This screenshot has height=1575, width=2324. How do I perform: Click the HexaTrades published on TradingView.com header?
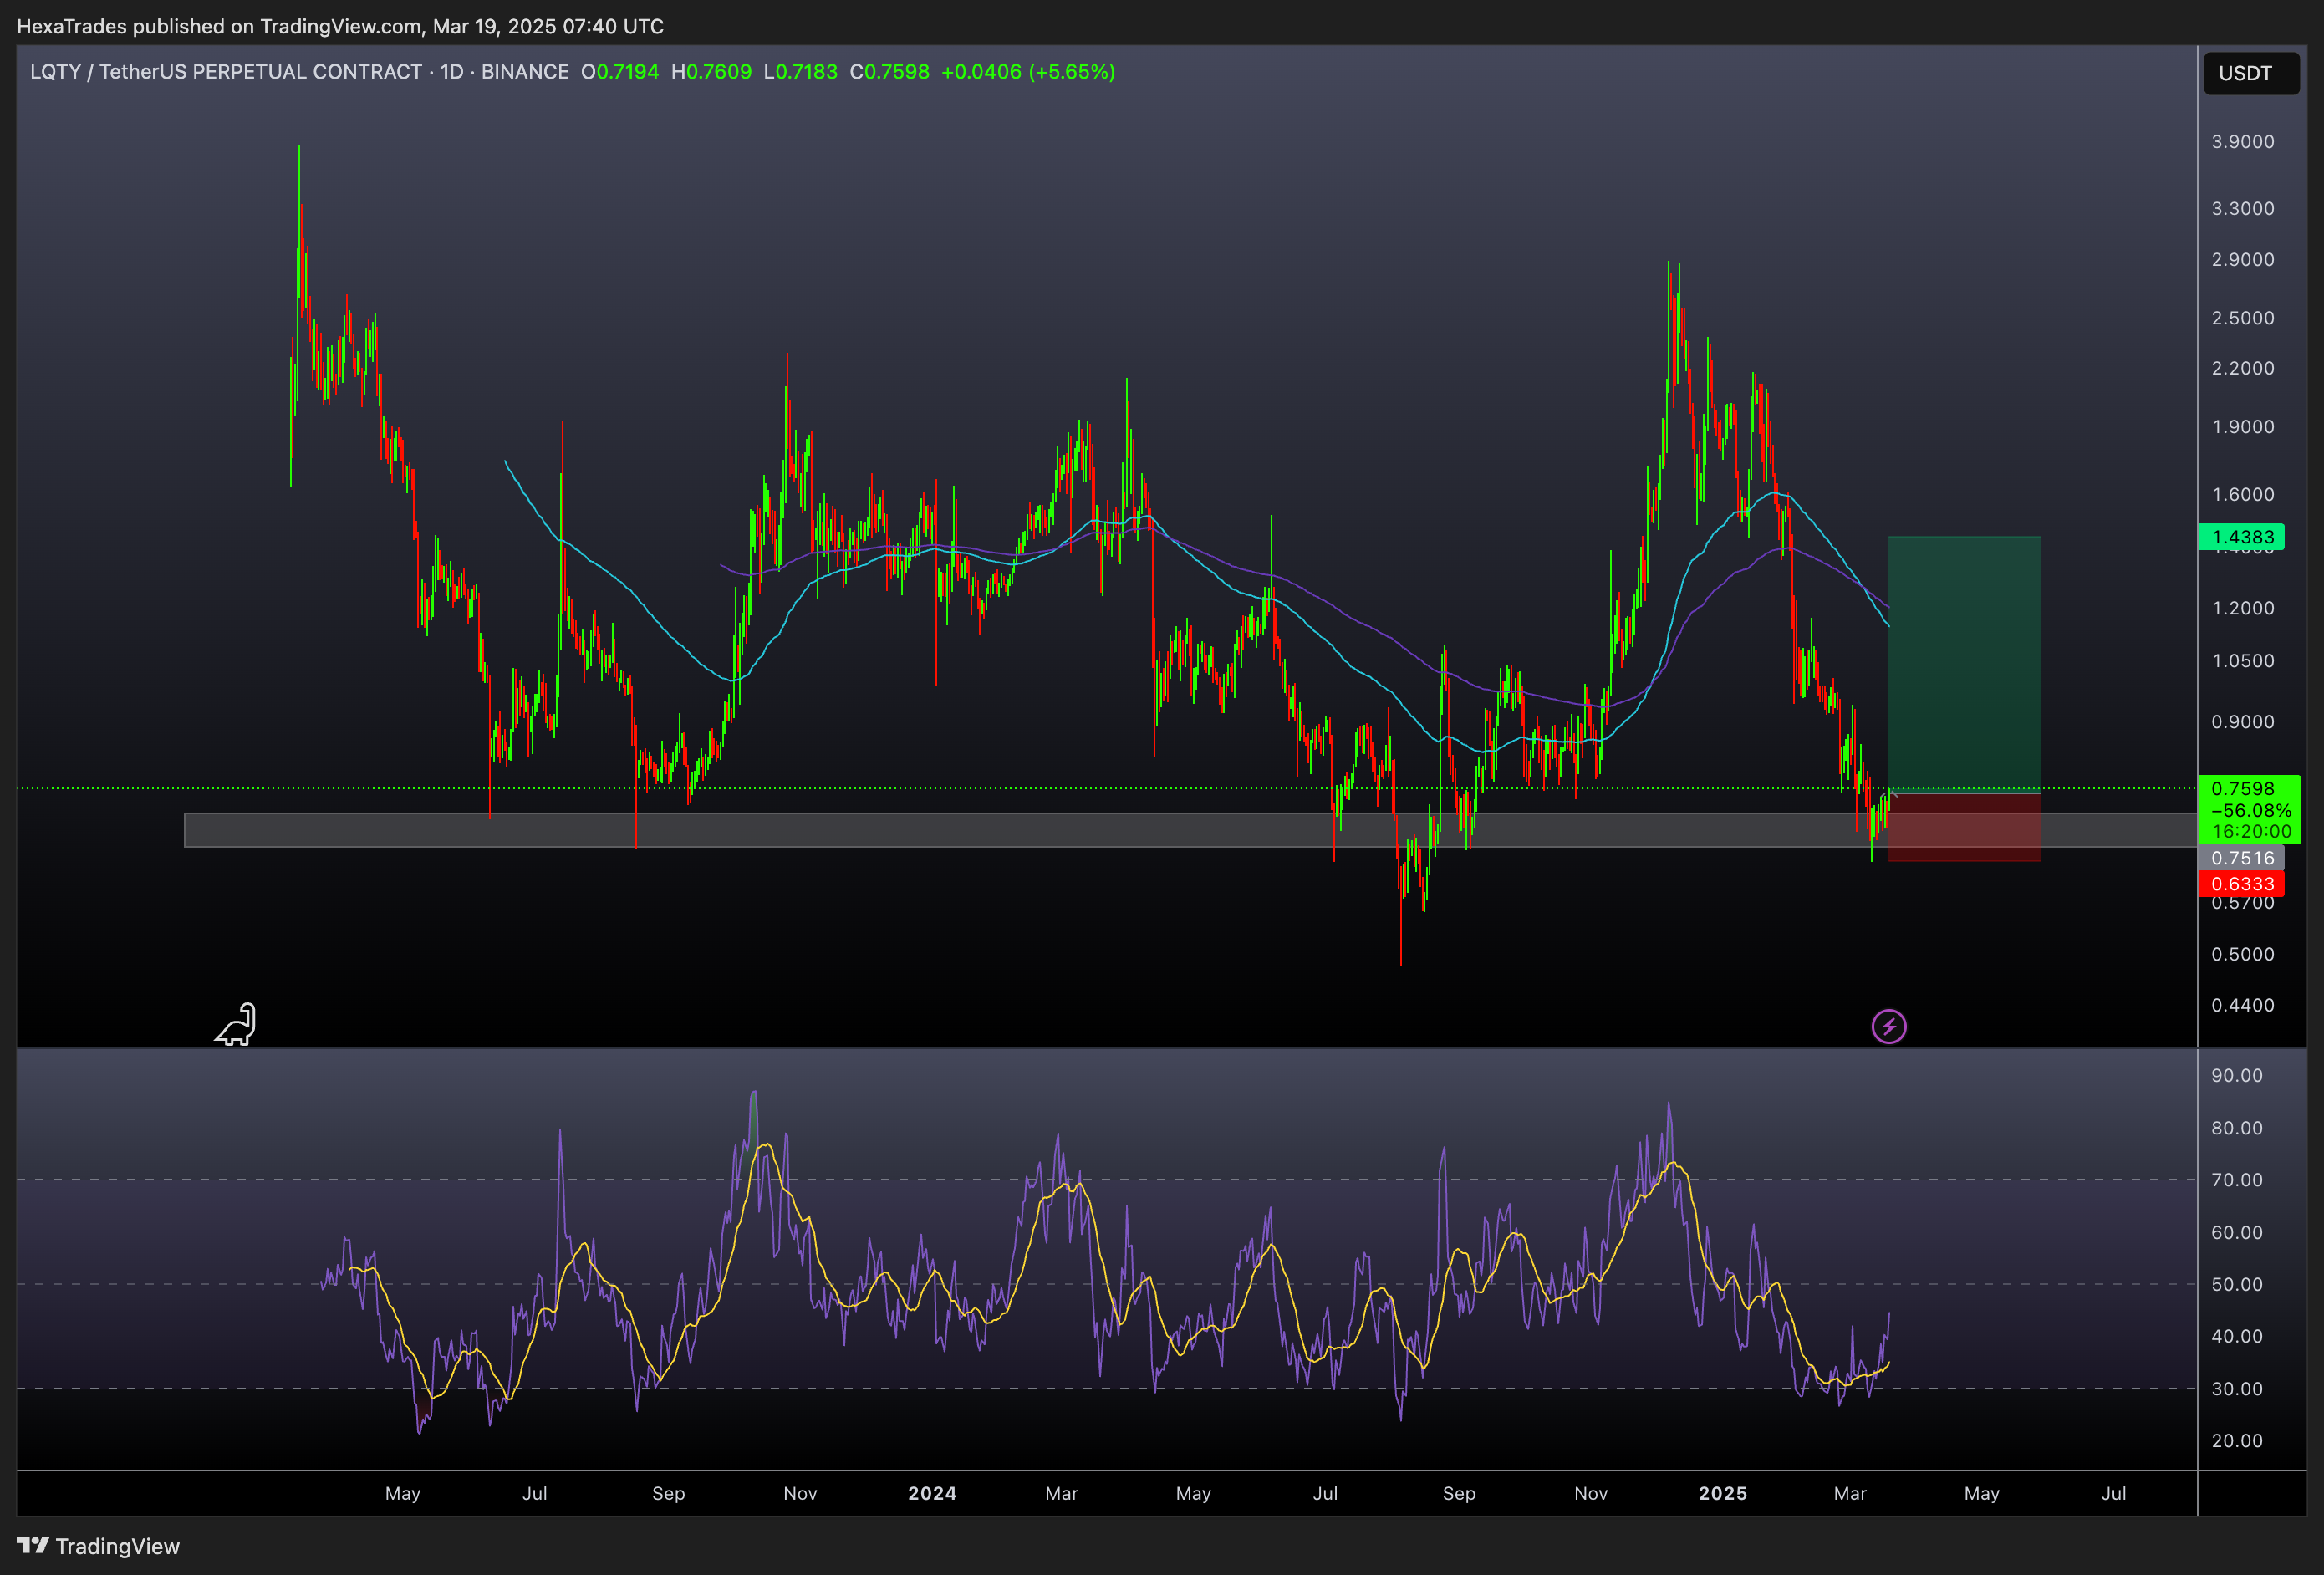click(340, 26)
